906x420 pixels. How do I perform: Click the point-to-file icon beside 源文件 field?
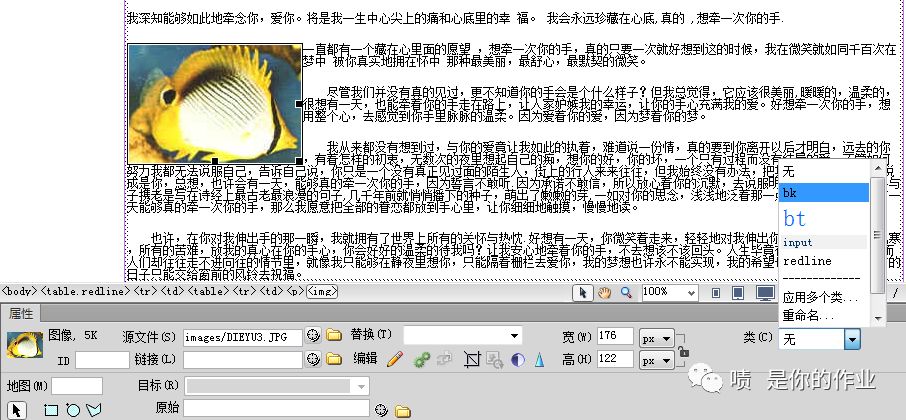tap(313, 336)
